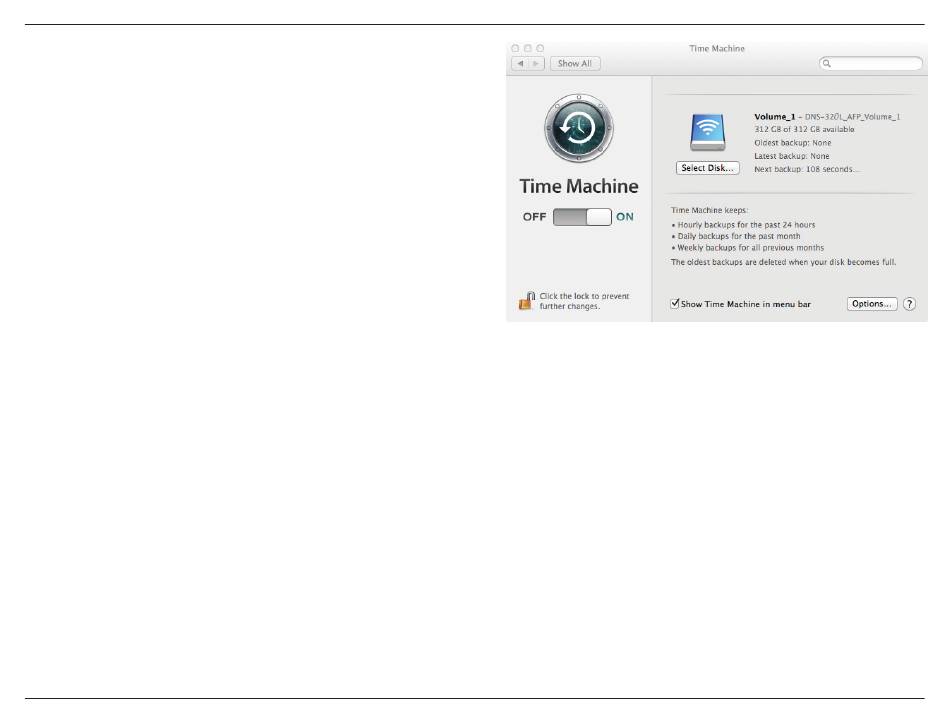Click the 'Time Machine keeps:' heading
Screen dimensions: 950x725
tap(709, 210)
